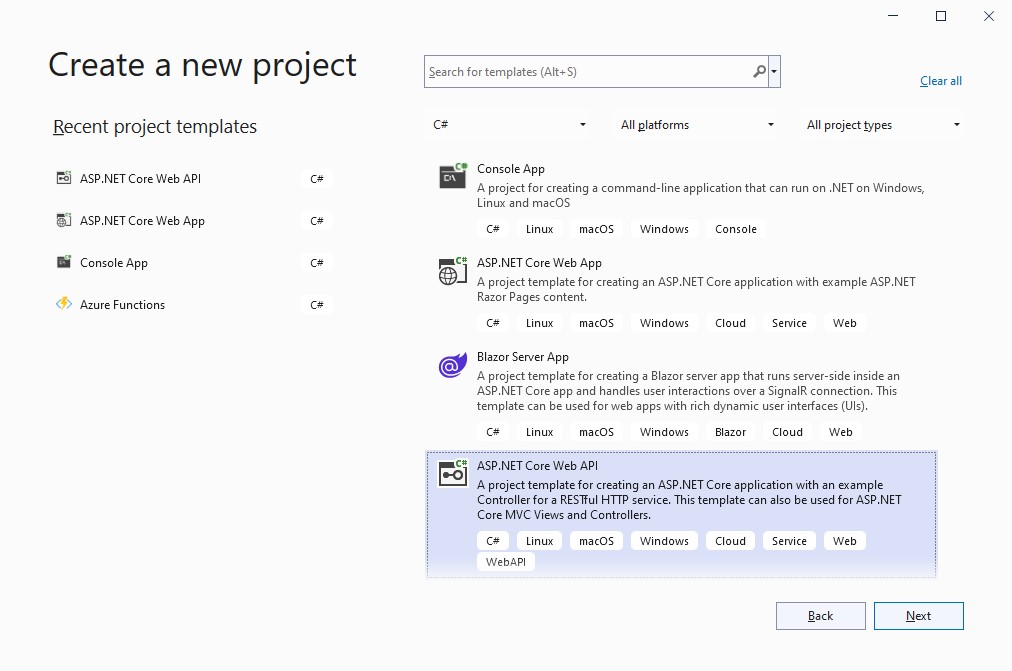Viewport: 1012px width, 671px height.
Task: Focus the Search for templates field
Action: click(596, 72)
